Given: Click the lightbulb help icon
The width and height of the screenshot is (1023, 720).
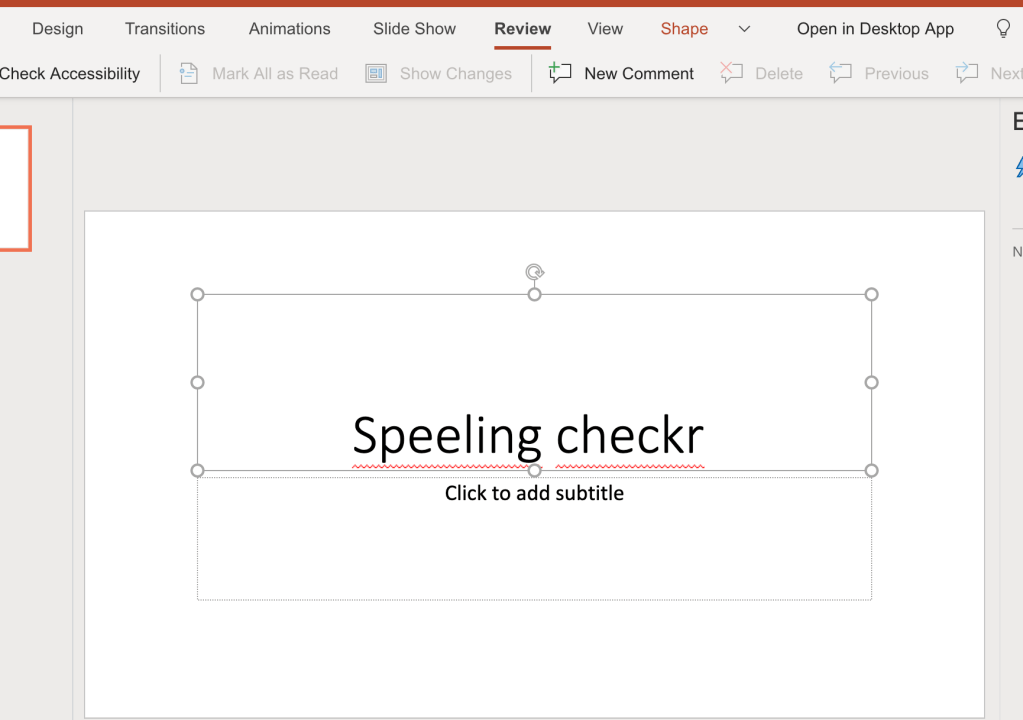Looking at the screenshot, I should 1003,29.
